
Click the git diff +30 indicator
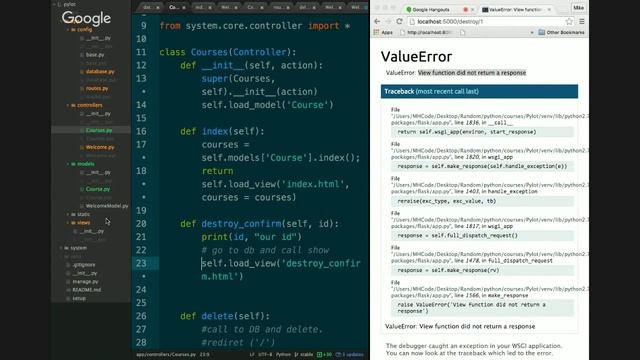click(x=324, y=354)
